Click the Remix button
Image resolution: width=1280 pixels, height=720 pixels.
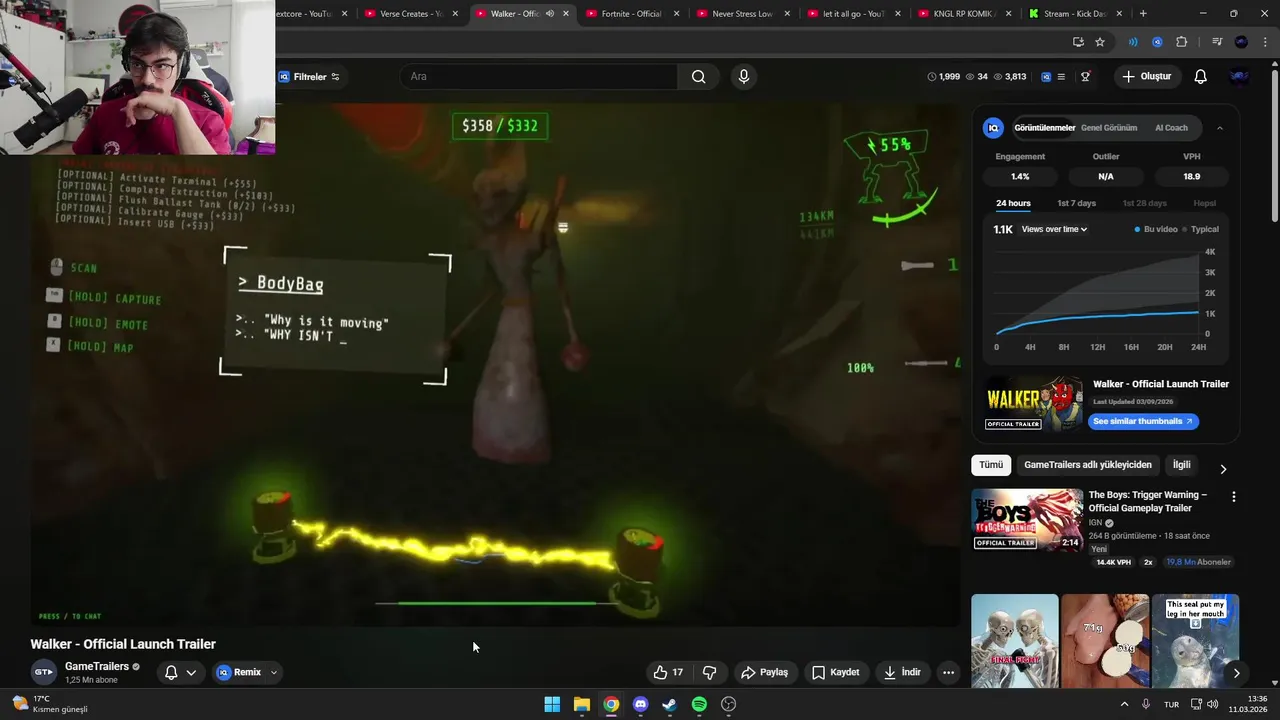click(239, 672)
